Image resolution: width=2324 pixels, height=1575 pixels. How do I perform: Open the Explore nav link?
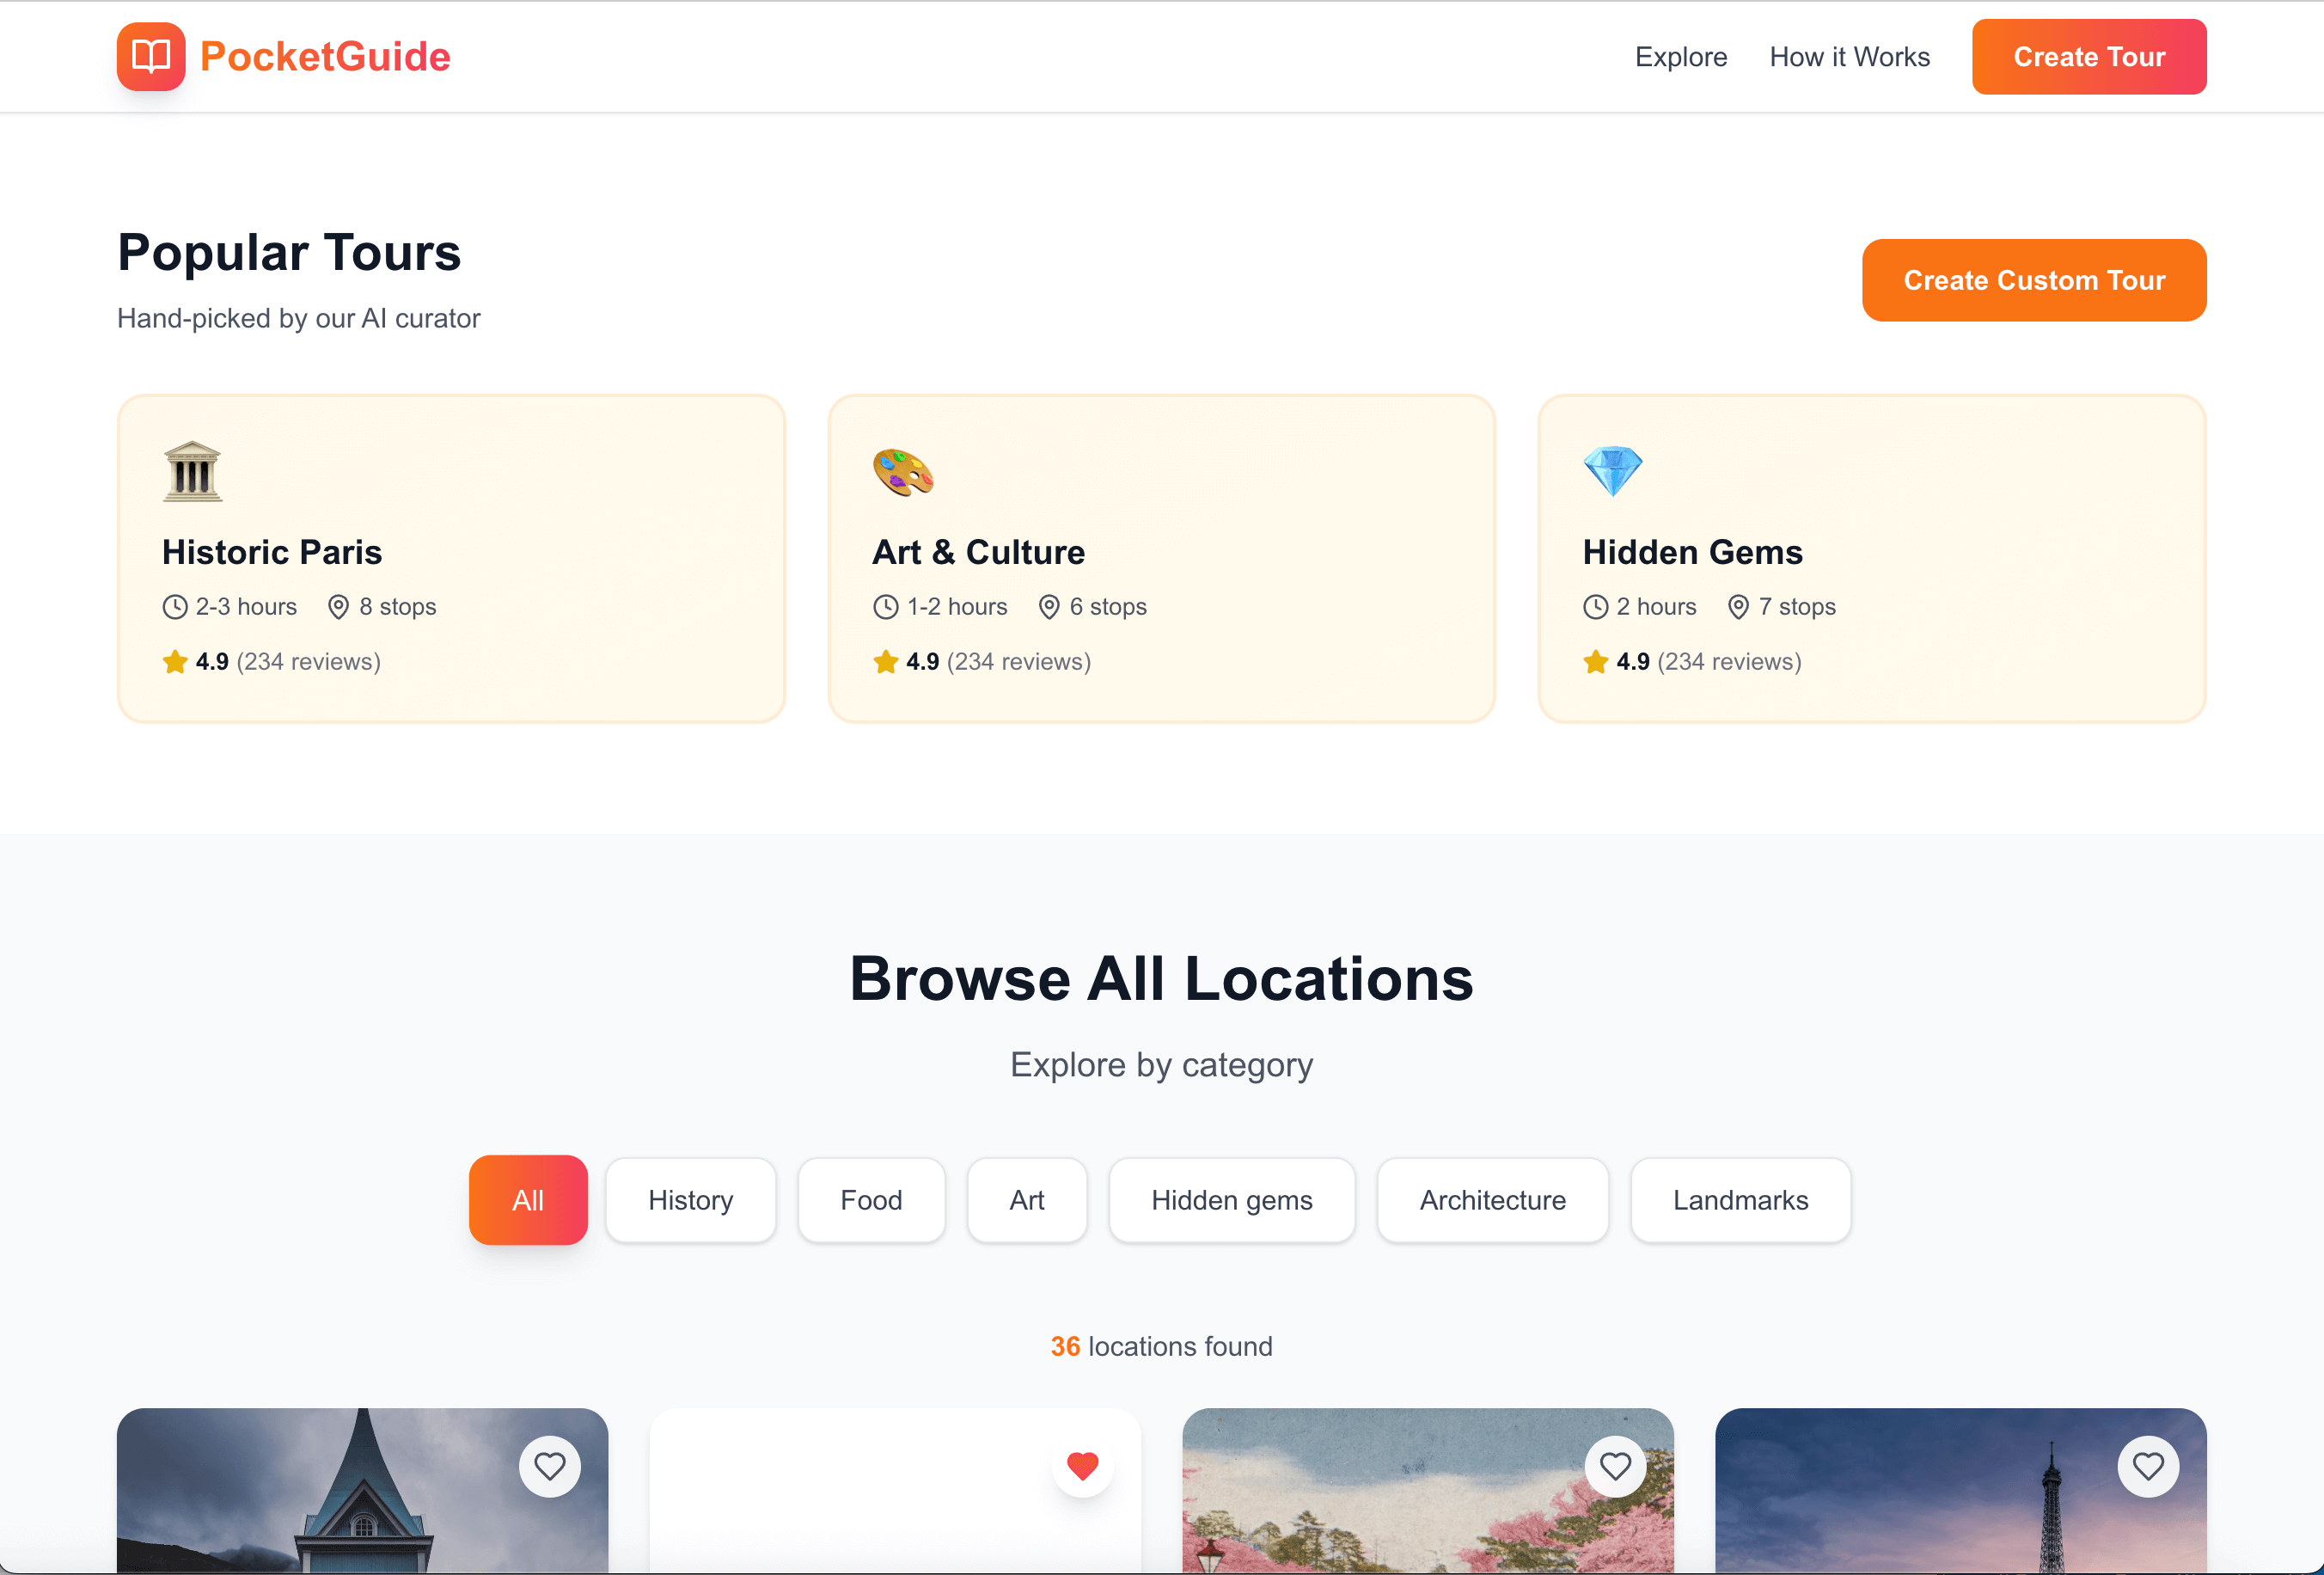1680,57
